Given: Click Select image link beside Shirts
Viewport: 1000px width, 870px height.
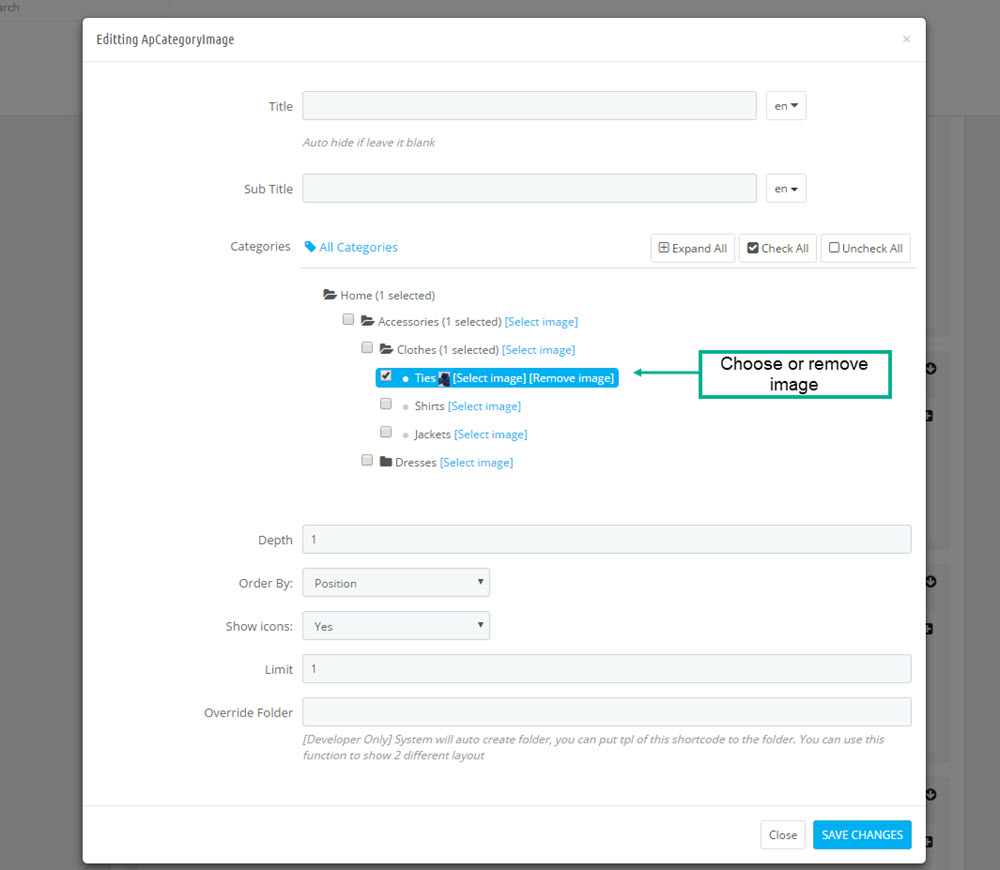Looking at the screenshot, I should tap(484, 406).
